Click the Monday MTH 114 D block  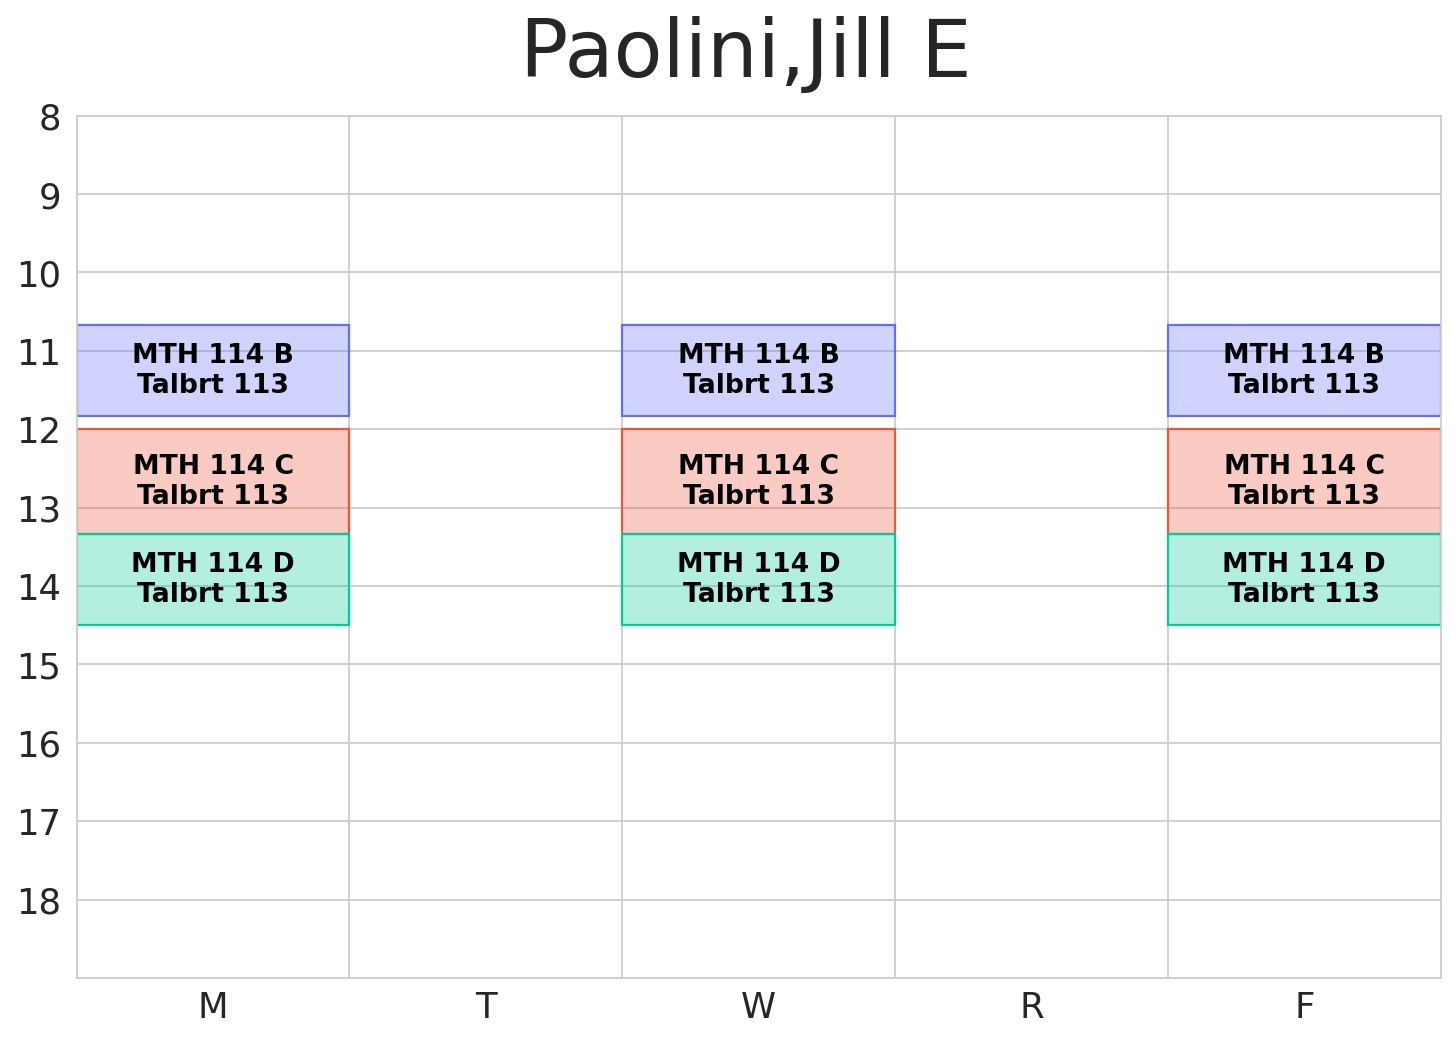(x=213, y=579)
